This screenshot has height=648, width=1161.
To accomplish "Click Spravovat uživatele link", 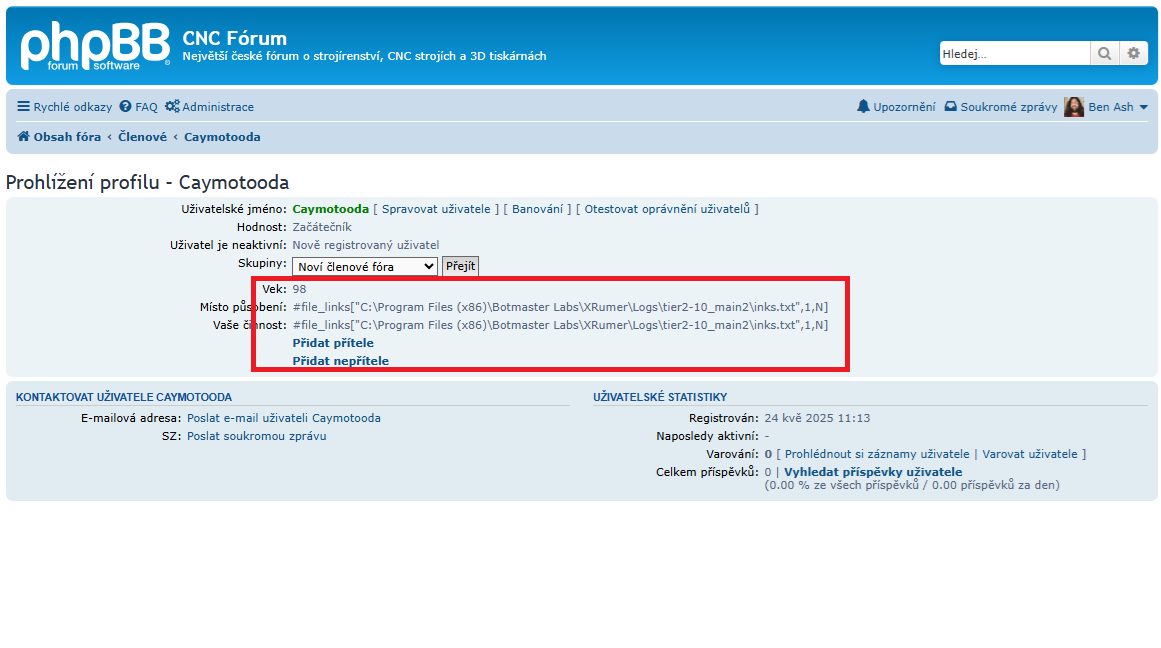I will point(436,209).
